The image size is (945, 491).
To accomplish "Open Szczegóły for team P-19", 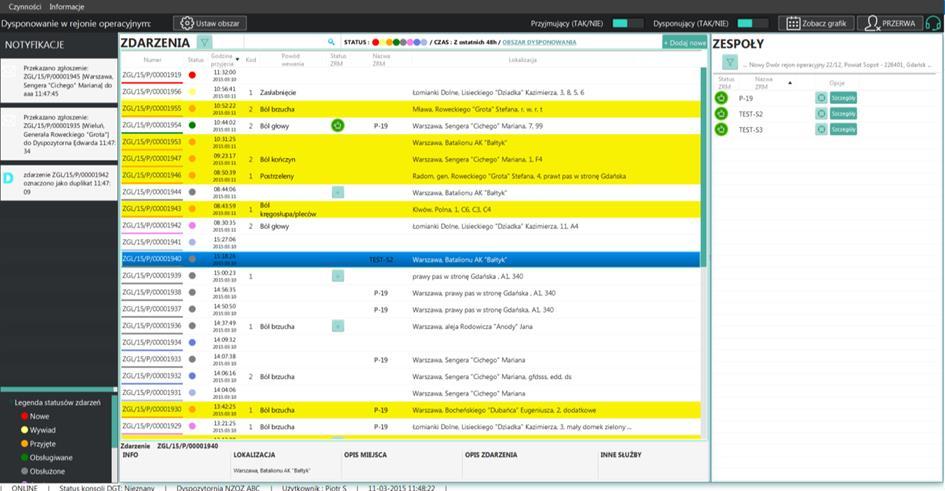I will coord(843,98).
